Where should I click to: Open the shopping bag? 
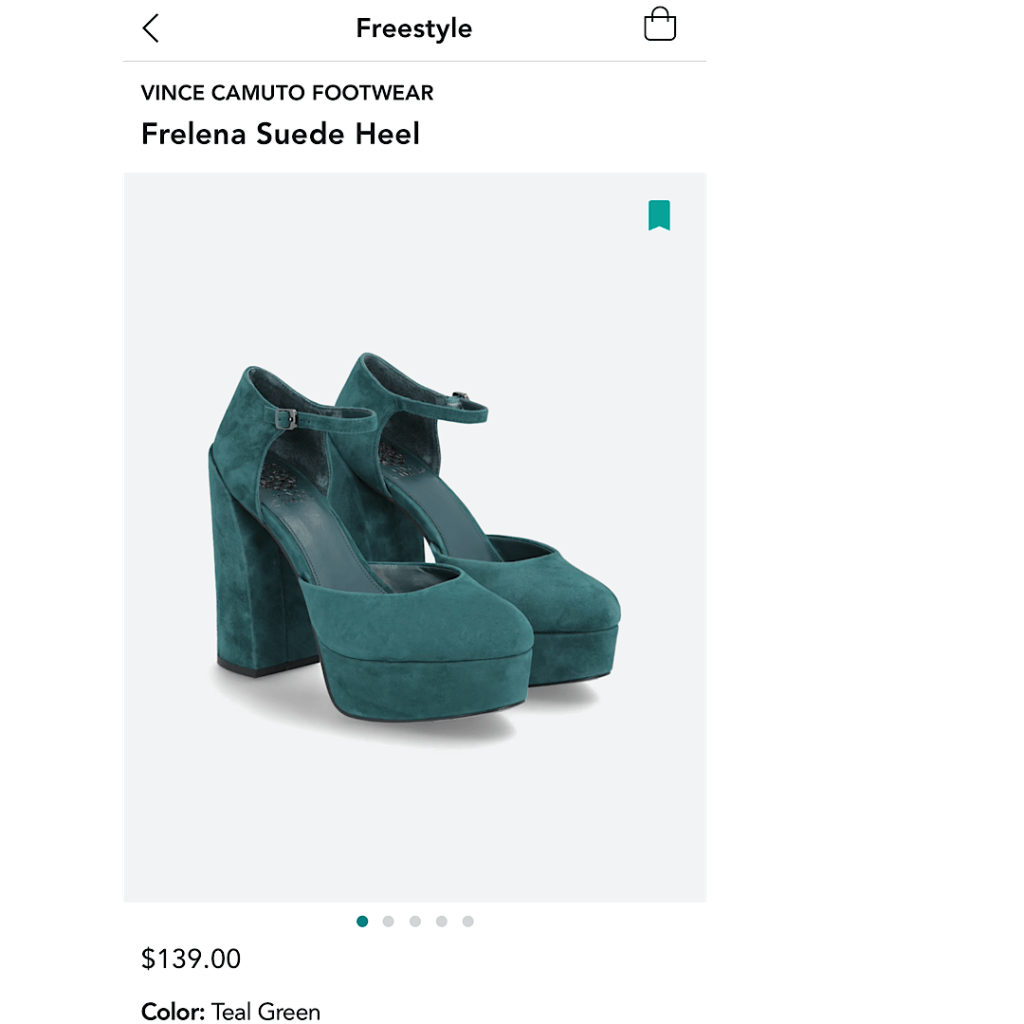tap(660, 25)
